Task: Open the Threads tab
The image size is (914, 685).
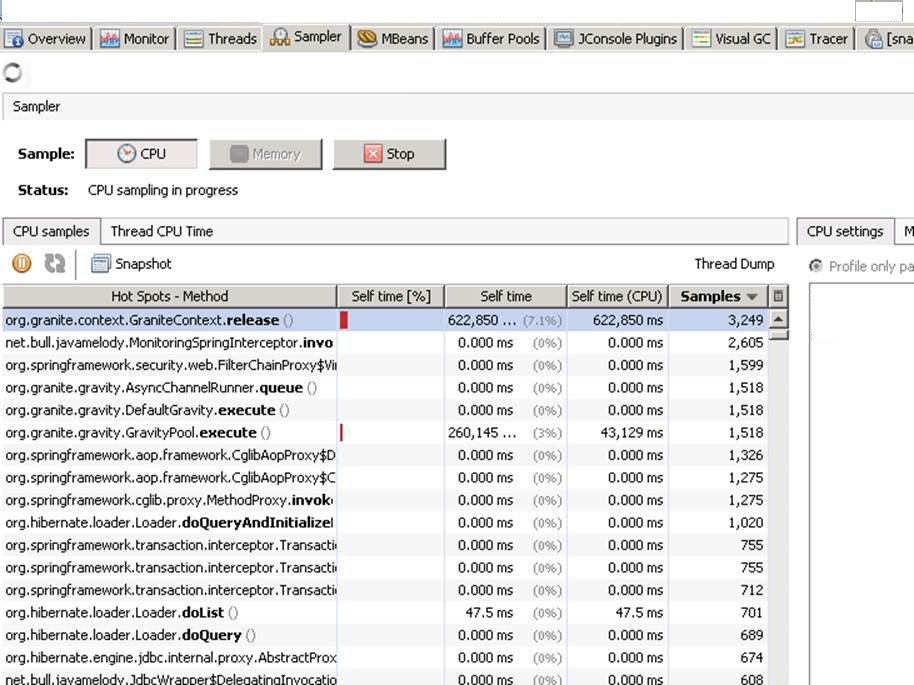Action: coord(220,38)
